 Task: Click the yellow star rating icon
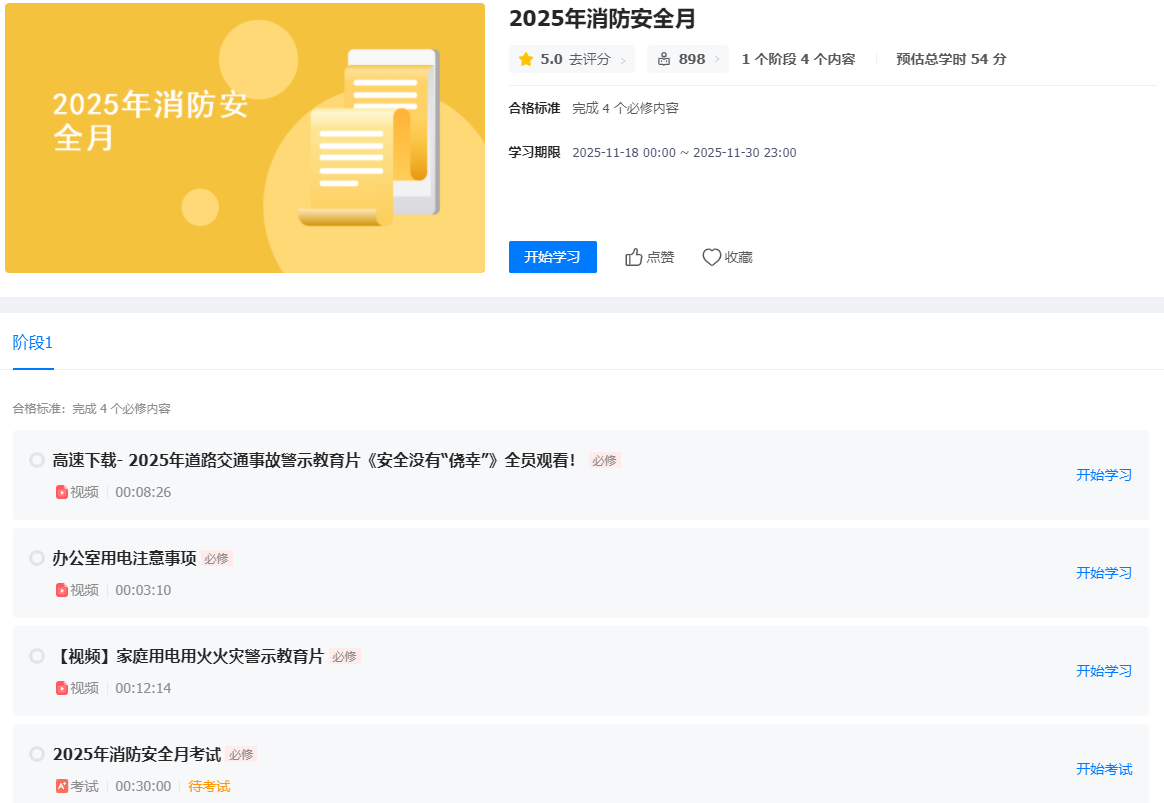click(526, 59)
